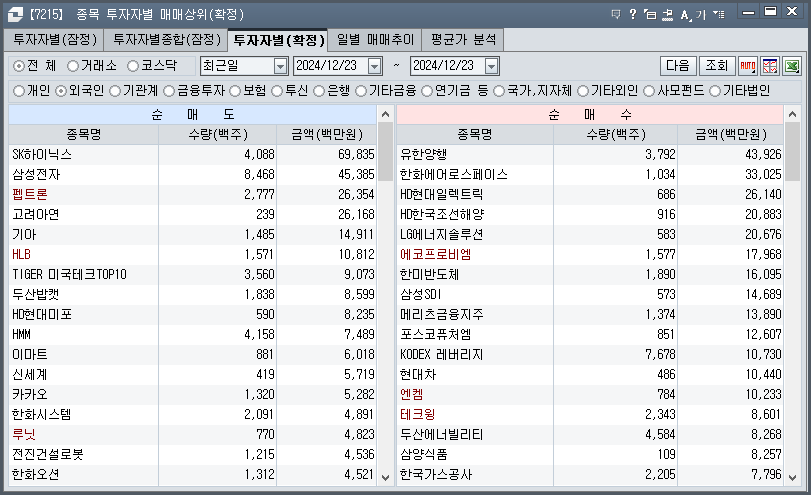Minimize the 7215 window
This screenshot has width=811, height=495.
(x=748, y=12)
